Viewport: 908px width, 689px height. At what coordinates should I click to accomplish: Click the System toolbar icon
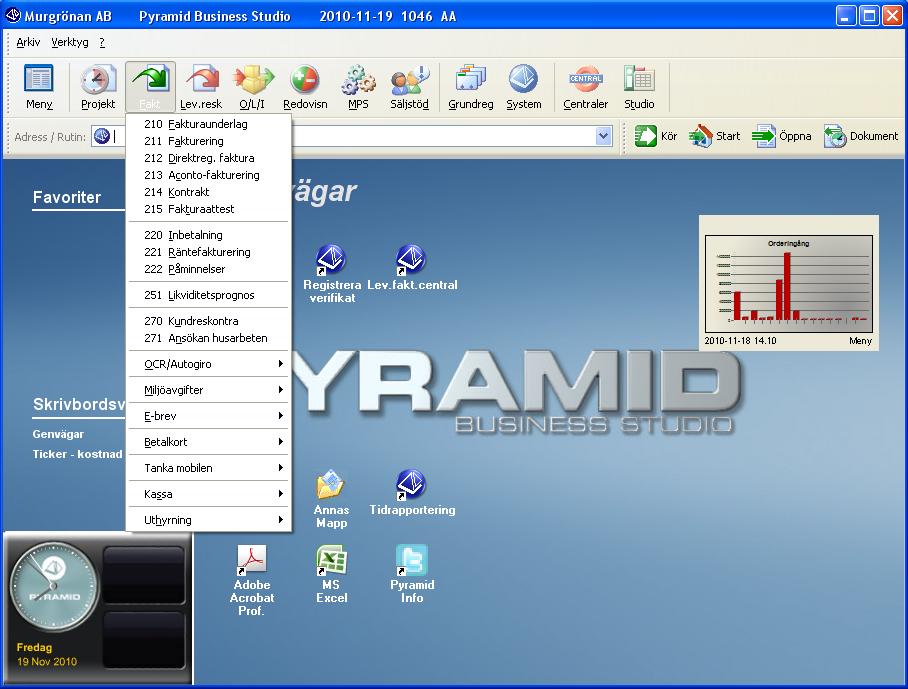coord(523,87)
